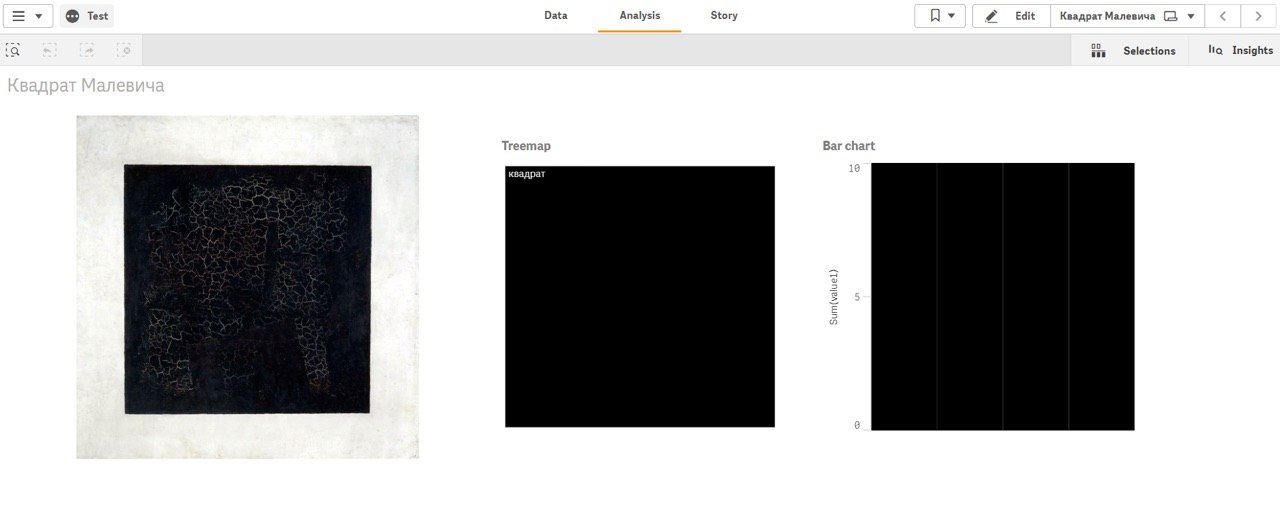Open the hamburger navigation menu
1280x527 pixels.
tap(27, 16)
